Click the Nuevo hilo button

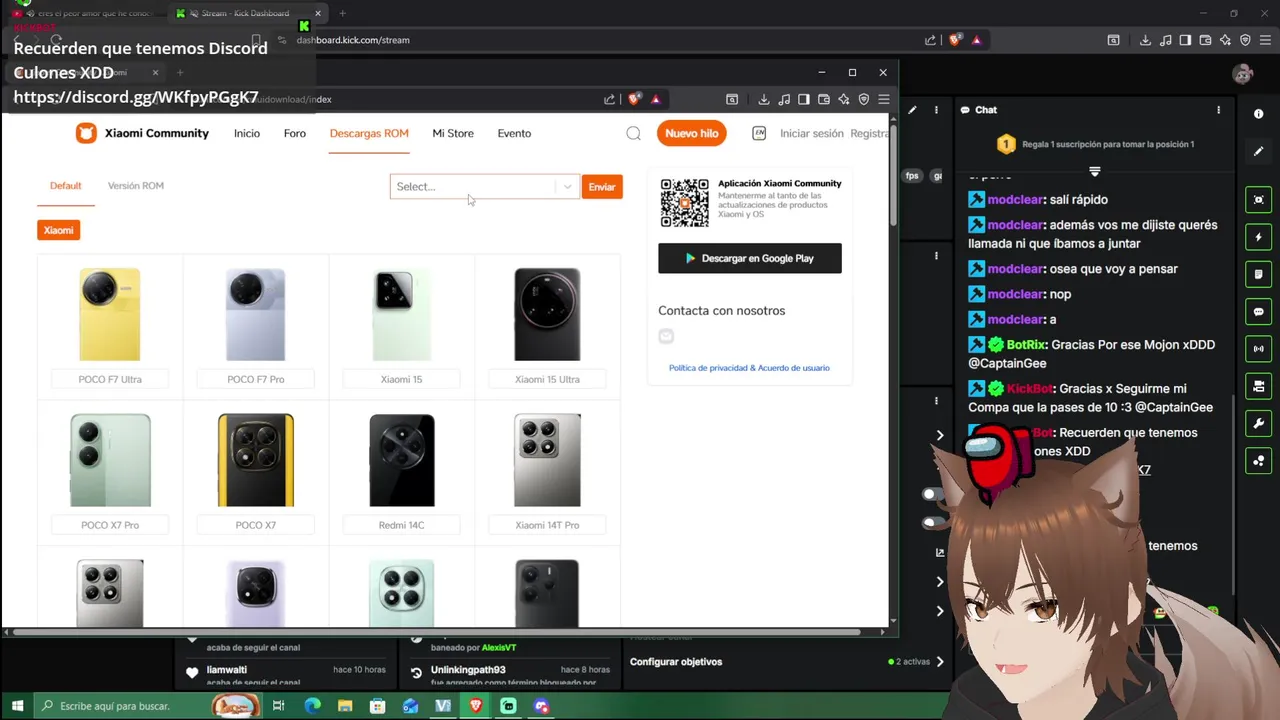(691, 133)
